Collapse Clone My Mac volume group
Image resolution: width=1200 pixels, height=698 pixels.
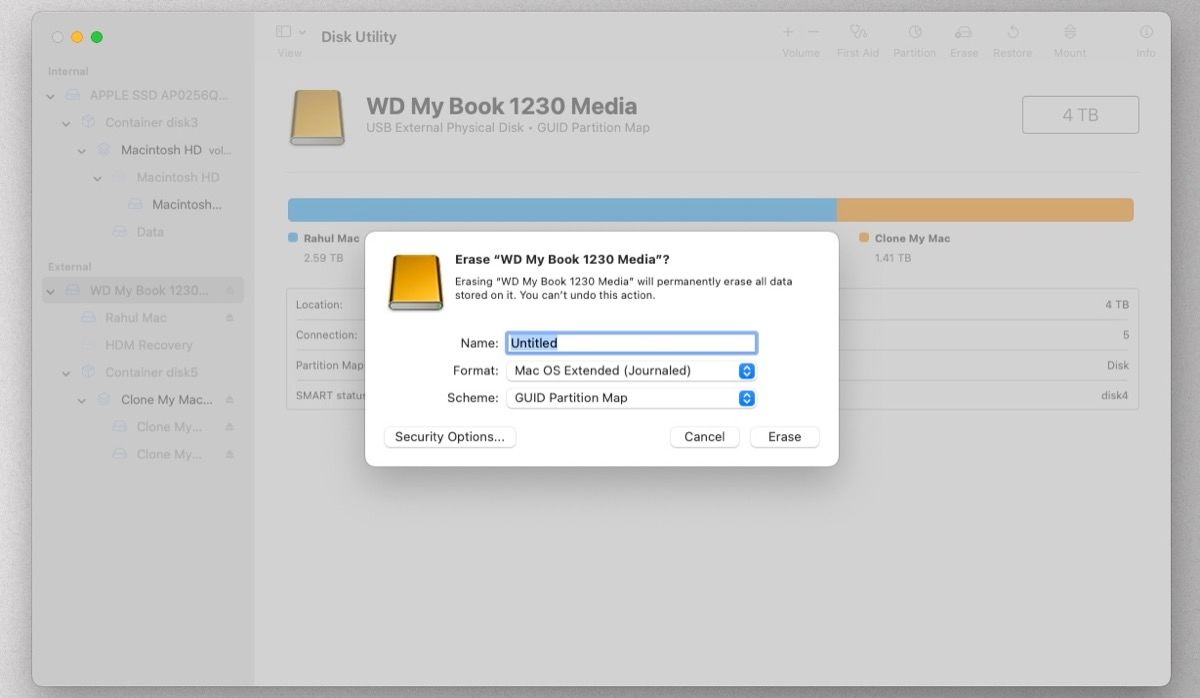coord(82,400)
